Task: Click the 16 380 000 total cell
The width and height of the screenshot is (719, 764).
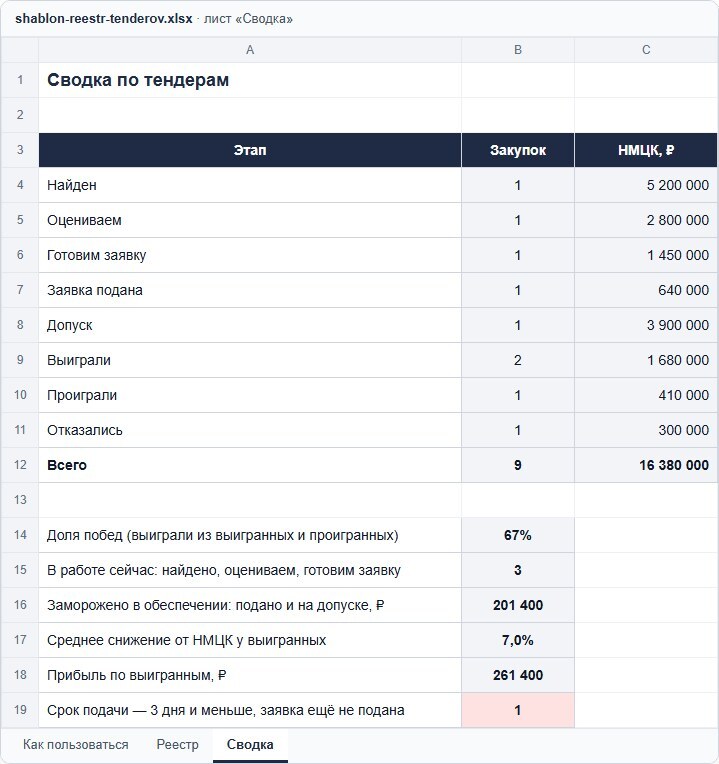Action: (646, 465)
